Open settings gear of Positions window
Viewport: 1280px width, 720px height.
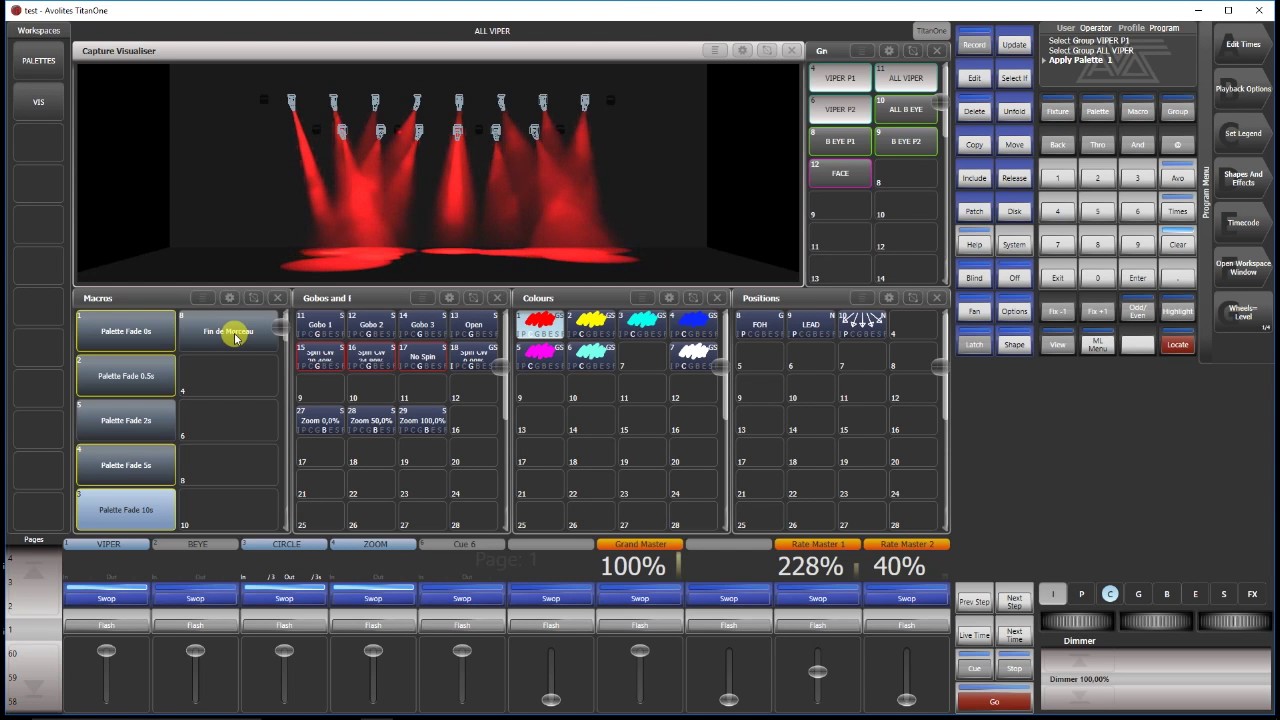[x=888, y=298]
